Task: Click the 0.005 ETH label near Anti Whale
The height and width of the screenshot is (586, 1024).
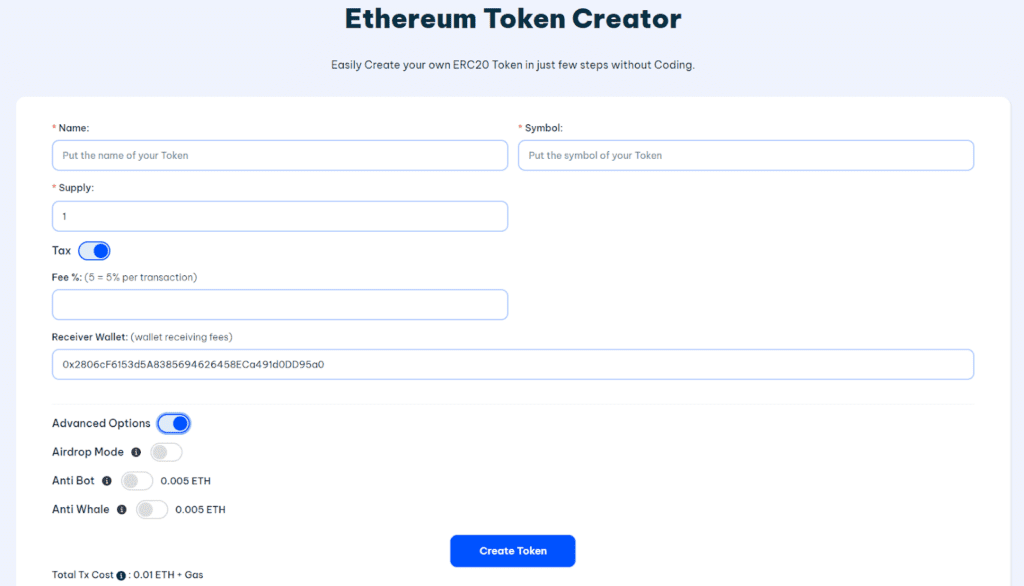Action: coord(202,510)
